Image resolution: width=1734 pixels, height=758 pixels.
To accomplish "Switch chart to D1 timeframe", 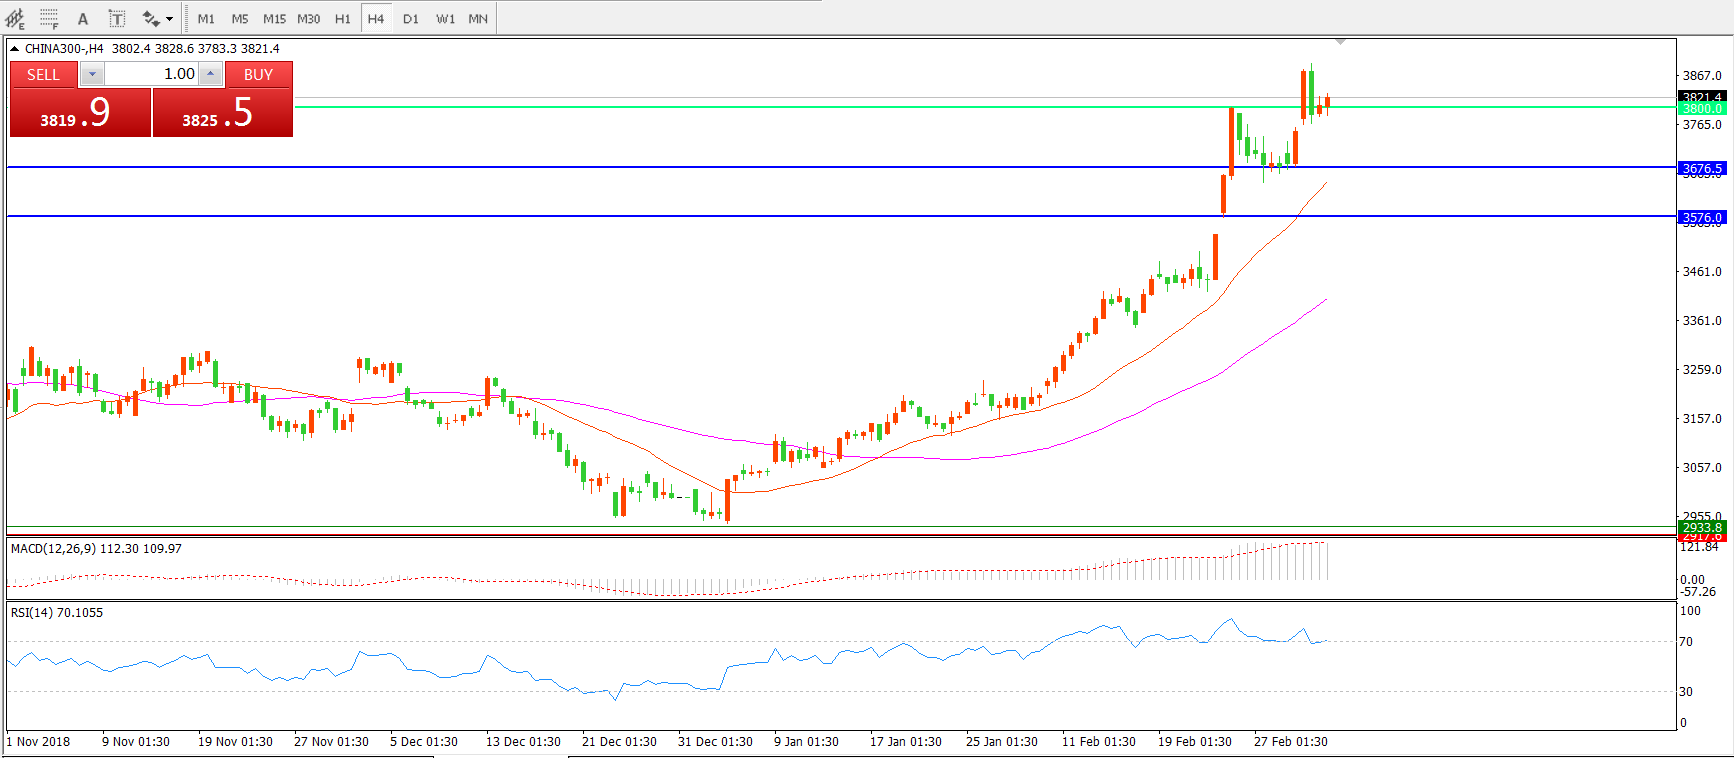I will [x=411, y=18].
